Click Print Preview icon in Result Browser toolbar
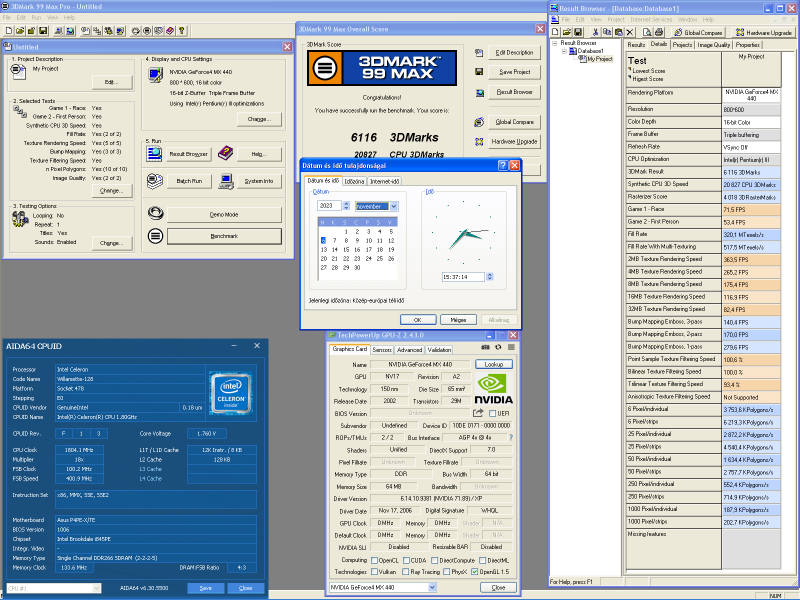 point(647,32)
